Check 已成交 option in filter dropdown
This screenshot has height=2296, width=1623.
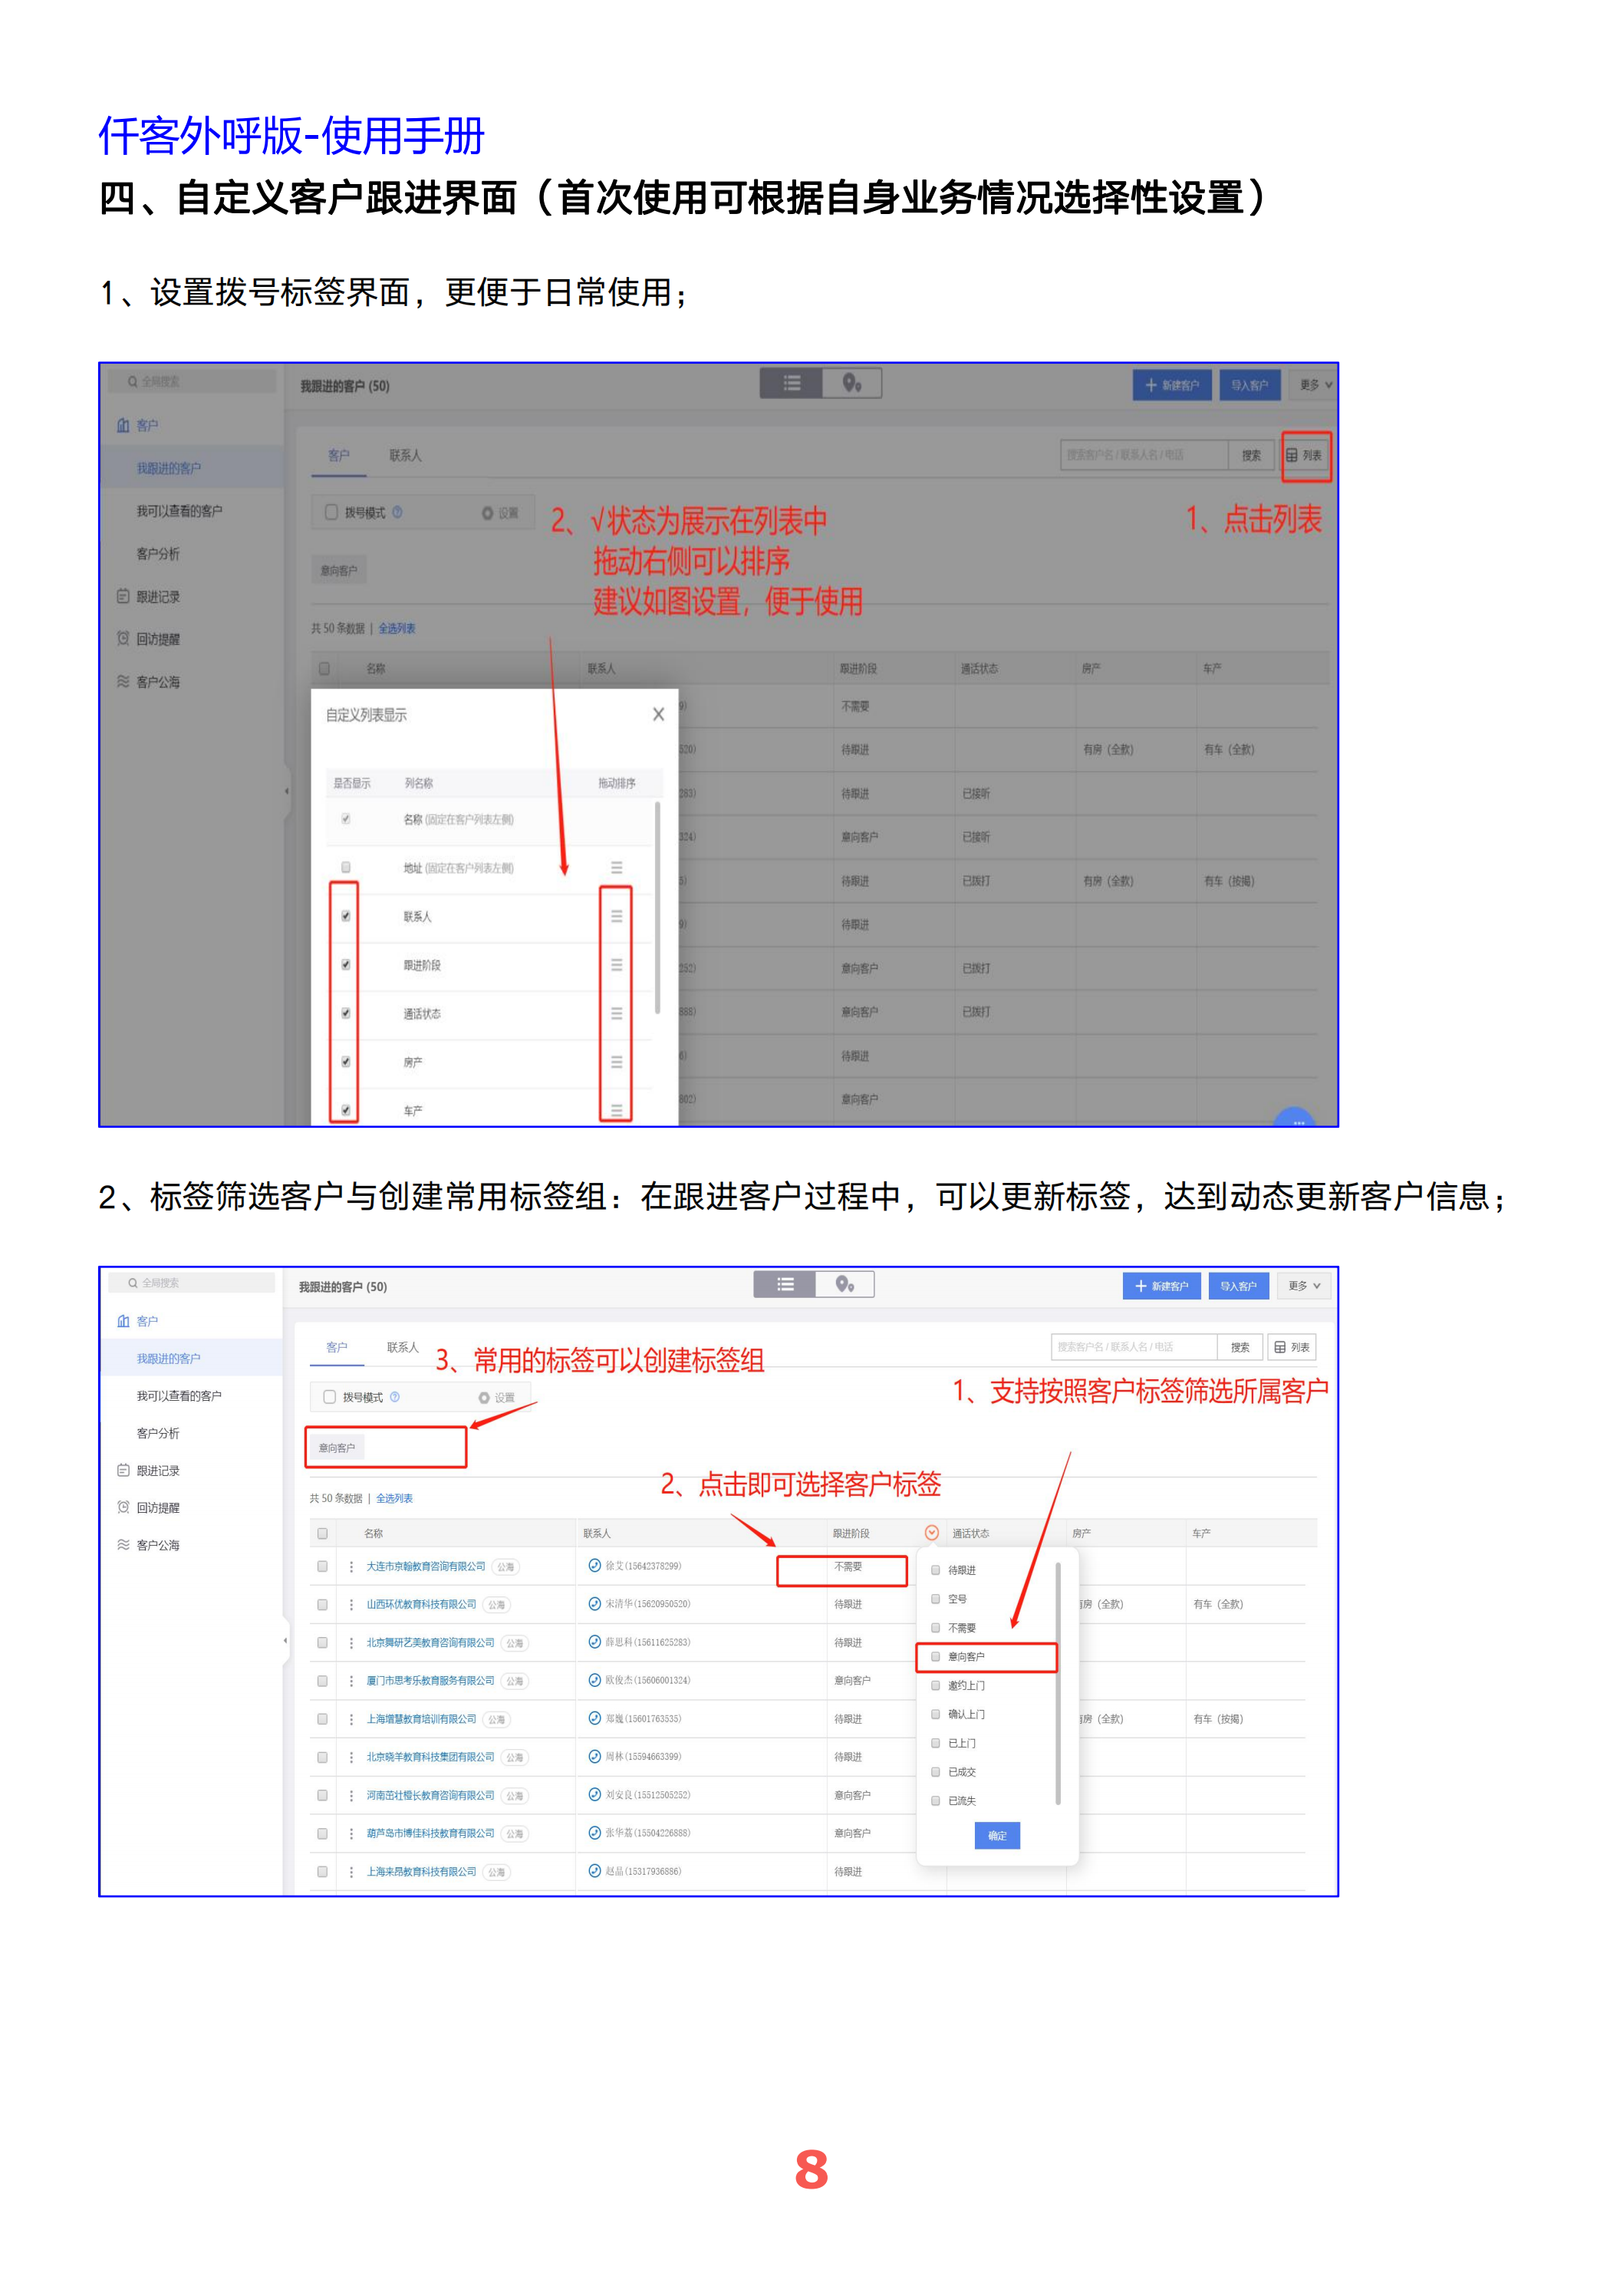tap(936, 1772)
